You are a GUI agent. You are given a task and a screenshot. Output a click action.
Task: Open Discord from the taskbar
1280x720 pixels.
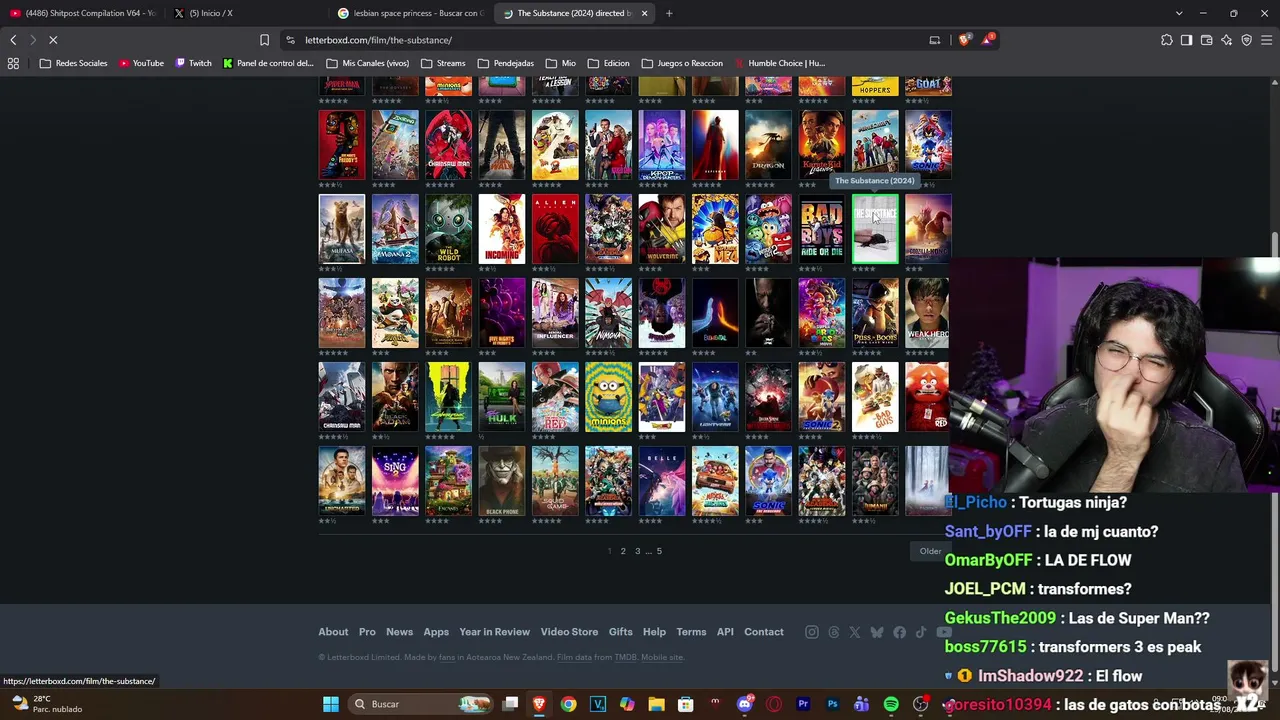[x=744, y=704]
